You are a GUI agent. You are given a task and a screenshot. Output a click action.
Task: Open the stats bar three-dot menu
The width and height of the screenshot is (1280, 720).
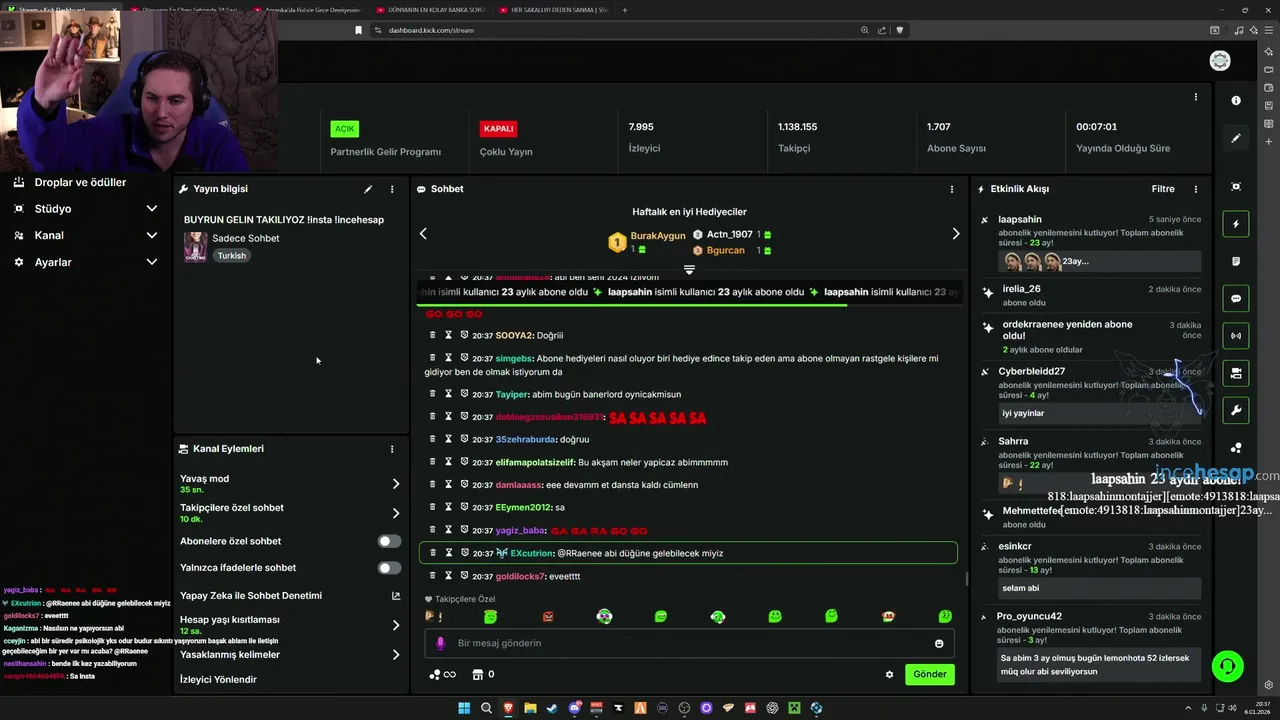pyautogui.click(x=1196, y=97)
